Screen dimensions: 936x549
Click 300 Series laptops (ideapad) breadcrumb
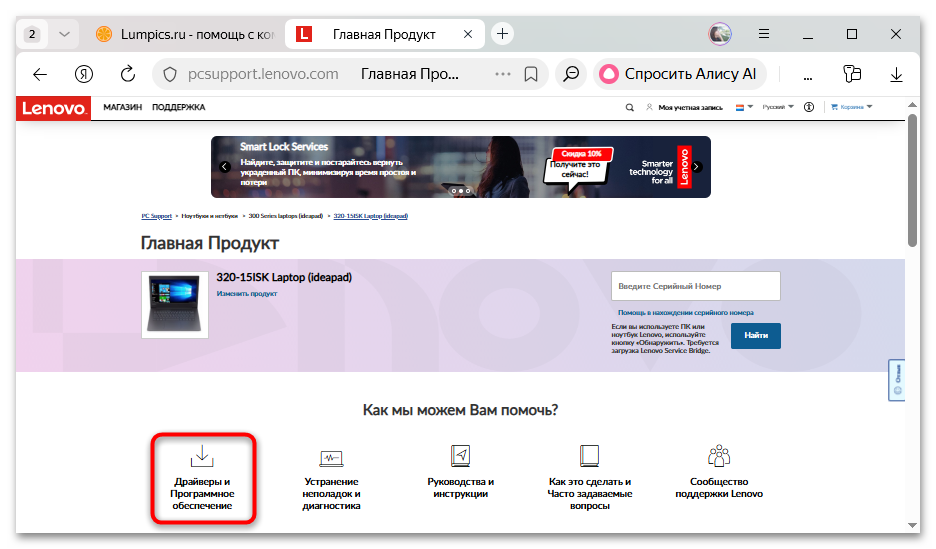[285, 216]
